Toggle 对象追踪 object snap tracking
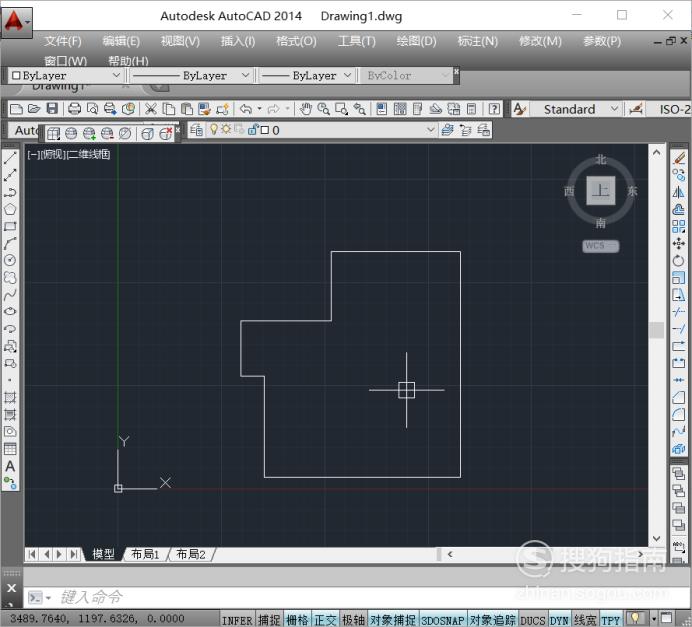 click(492, 620)
